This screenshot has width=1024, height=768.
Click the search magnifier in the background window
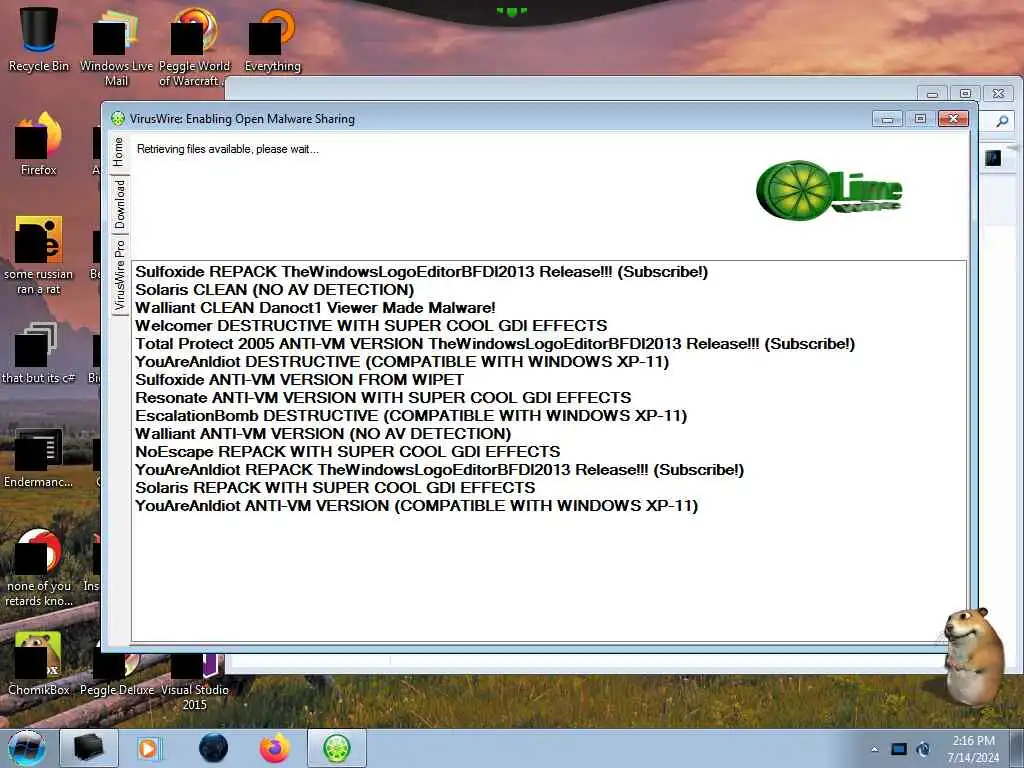pos(1002,121)
